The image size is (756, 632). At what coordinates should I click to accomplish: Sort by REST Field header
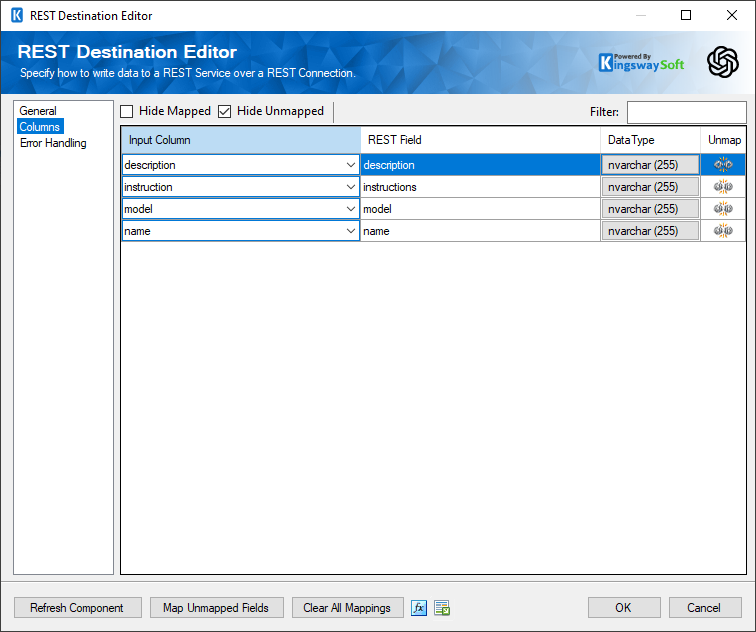tap(480, 140)
